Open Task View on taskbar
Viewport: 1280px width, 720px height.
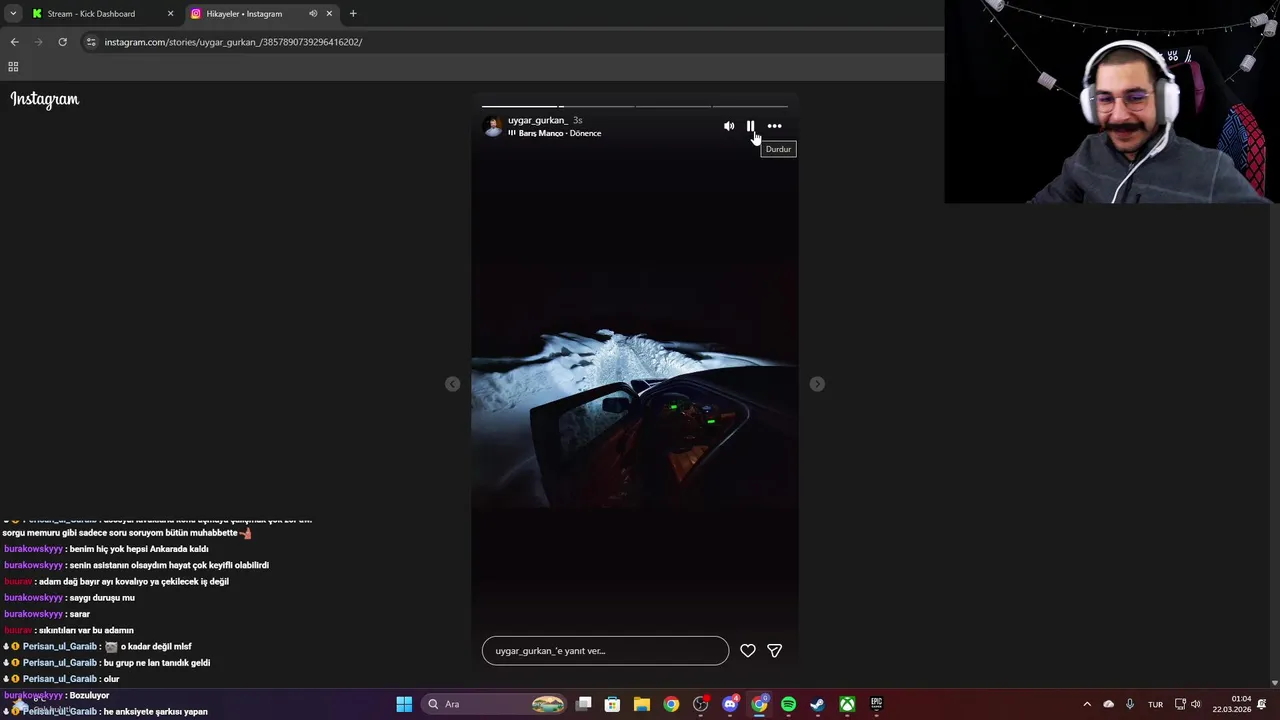(x=584, y=704)
